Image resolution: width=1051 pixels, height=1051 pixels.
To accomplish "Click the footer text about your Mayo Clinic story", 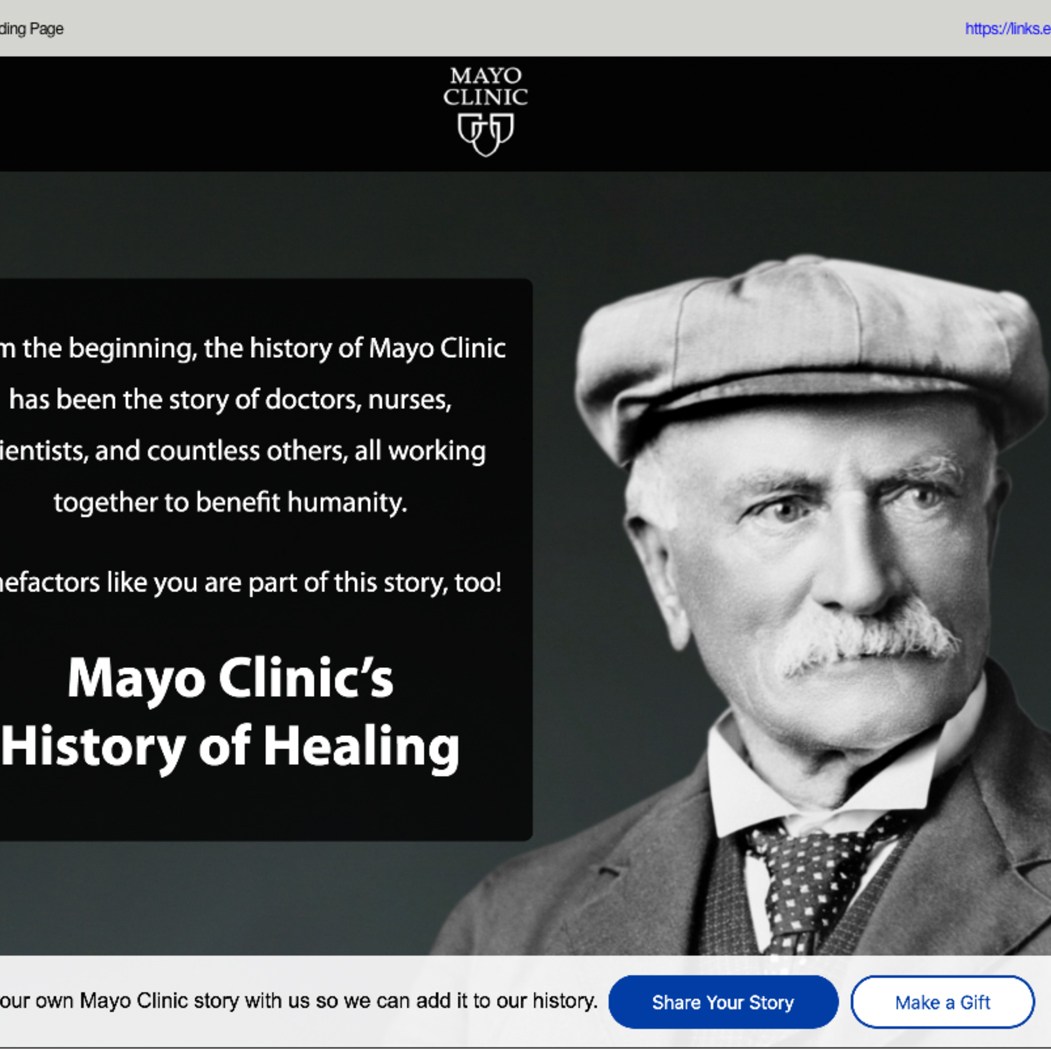I will coord(298,1000).
